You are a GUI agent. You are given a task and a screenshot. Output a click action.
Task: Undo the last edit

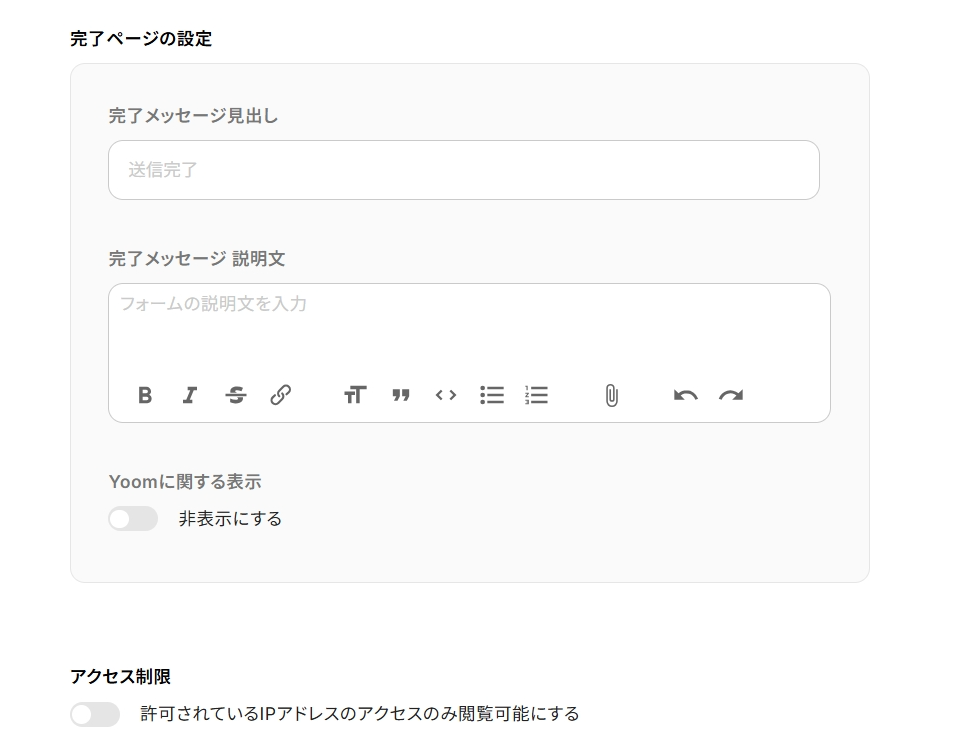[685, 395]
